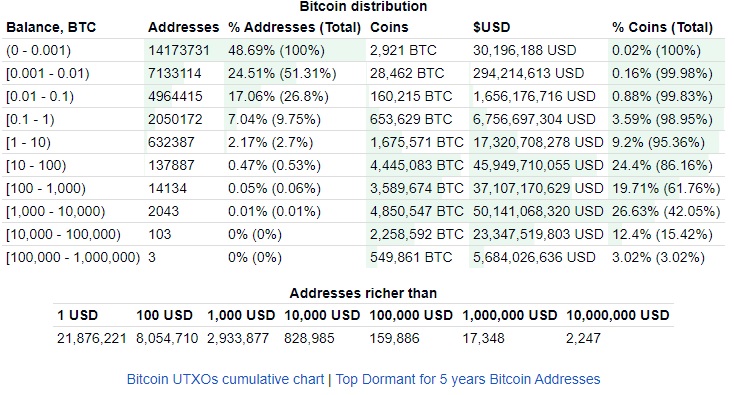Click the Addresses richer than heading
This screenshot has height=395, width=734.
click(x=363, y=293)
